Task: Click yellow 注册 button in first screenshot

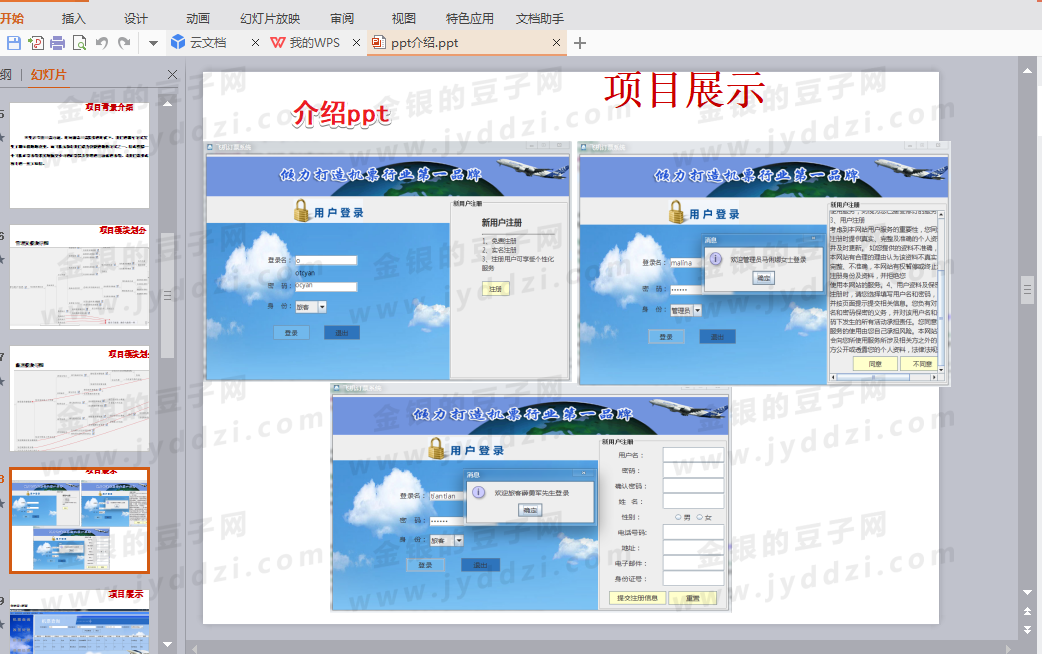Action: pos(496,288)
